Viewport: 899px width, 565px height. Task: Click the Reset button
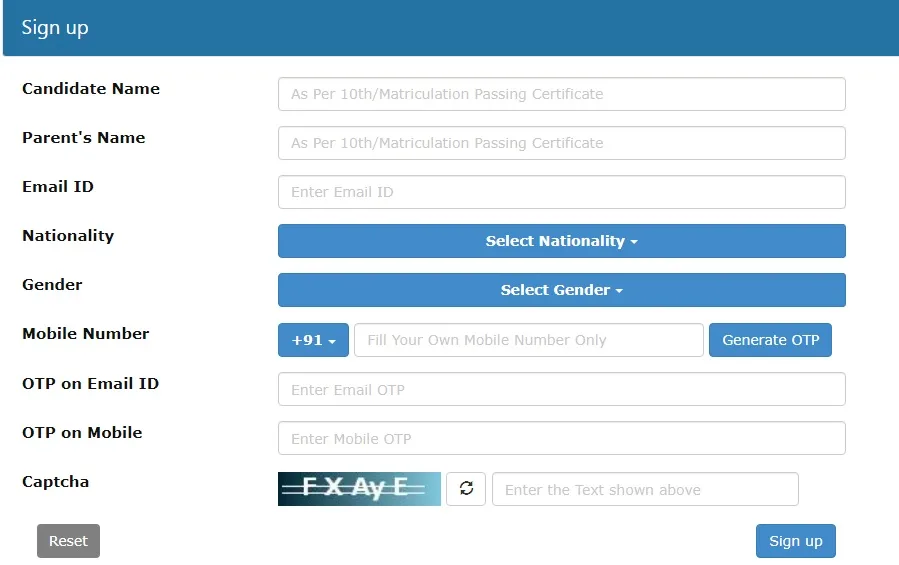pyautogui.click(x=68, y=541)
